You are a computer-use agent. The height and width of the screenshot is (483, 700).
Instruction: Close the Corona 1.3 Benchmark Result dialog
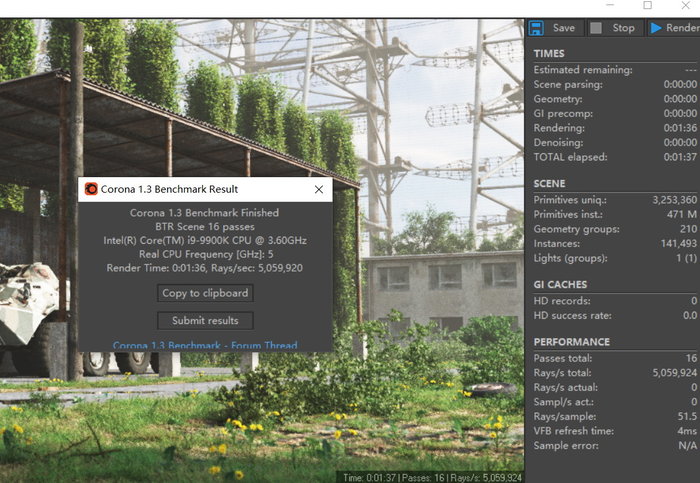[319, 189]
